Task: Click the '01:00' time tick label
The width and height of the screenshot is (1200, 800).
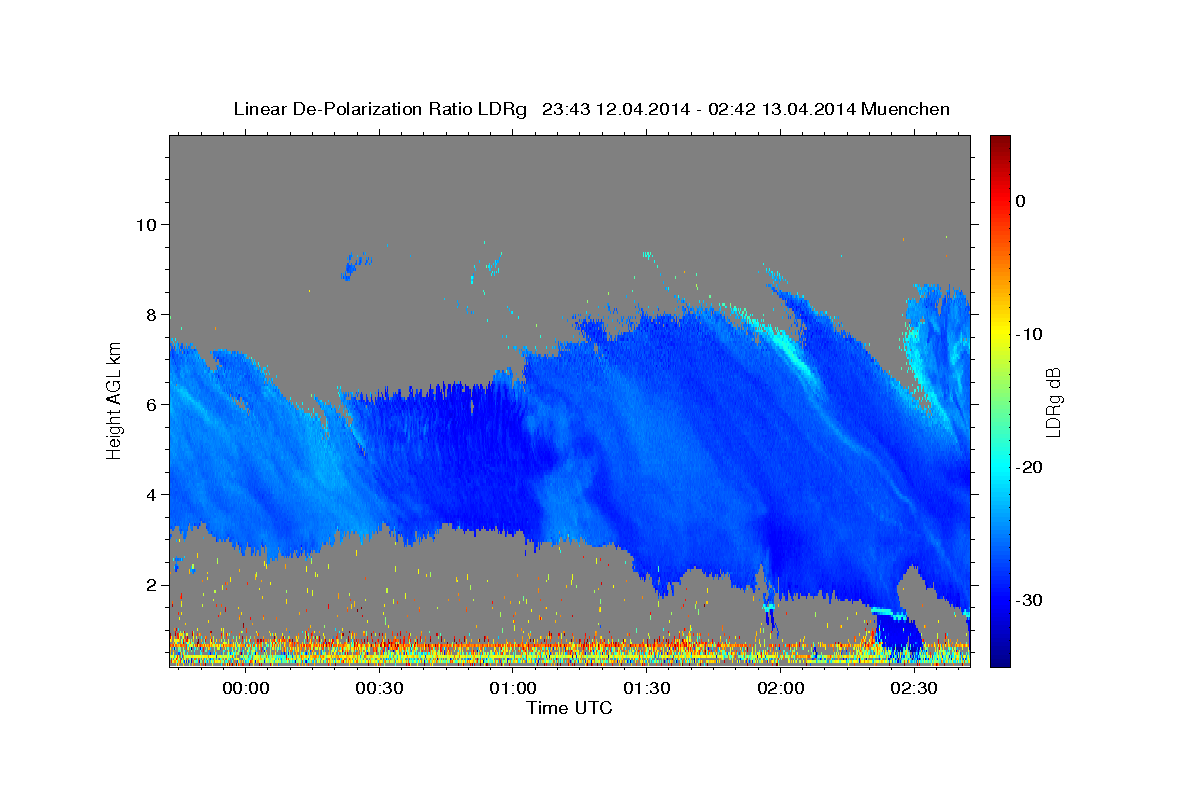Action: (x=513, y=689)
